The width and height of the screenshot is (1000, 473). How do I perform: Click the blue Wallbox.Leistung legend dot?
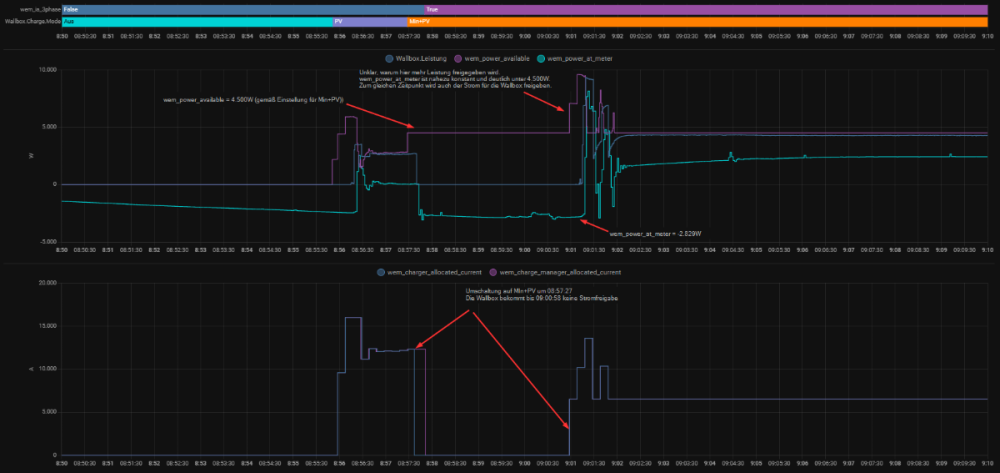point(389,58)
